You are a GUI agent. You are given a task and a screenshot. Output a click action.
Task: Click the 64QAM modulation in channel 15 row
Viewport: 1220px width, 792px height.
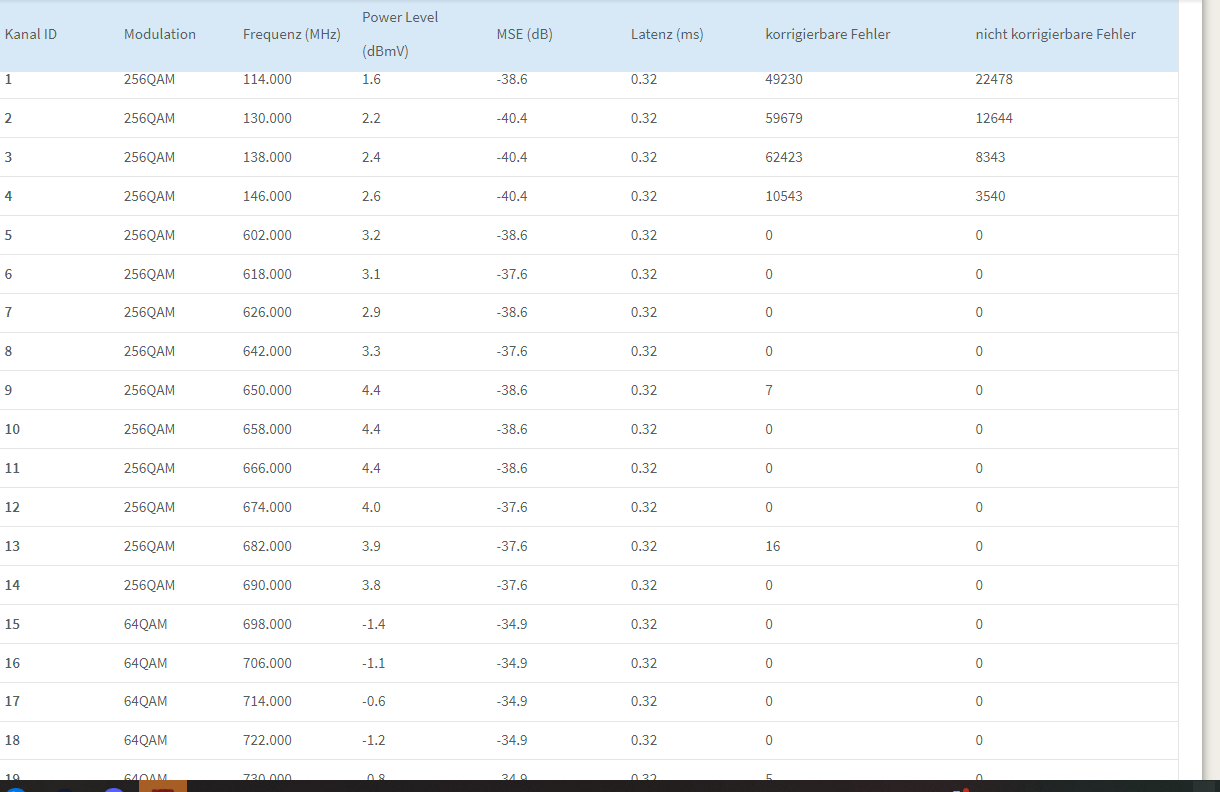pos(146,624)
